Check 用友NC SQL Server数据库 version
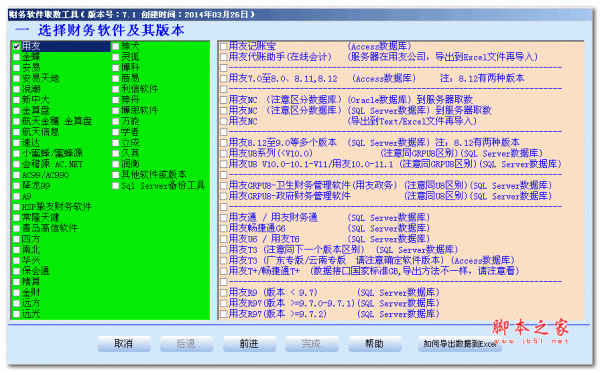The height and width of the screenshot is (372, 600). click(x=224, y=111)
